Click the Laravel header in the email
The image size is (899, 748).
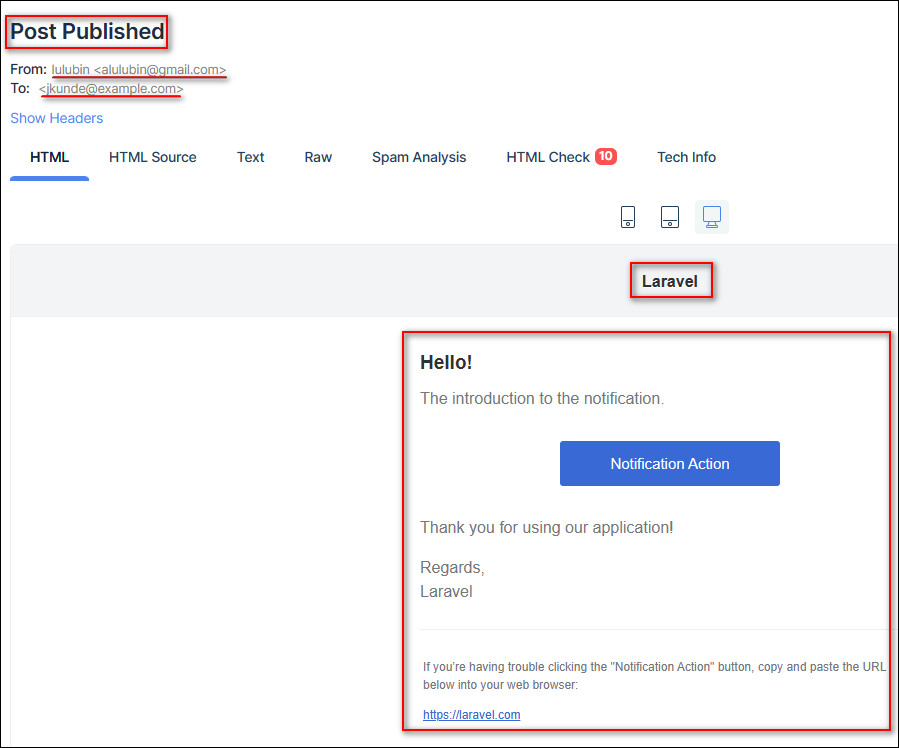coord(670,281)
